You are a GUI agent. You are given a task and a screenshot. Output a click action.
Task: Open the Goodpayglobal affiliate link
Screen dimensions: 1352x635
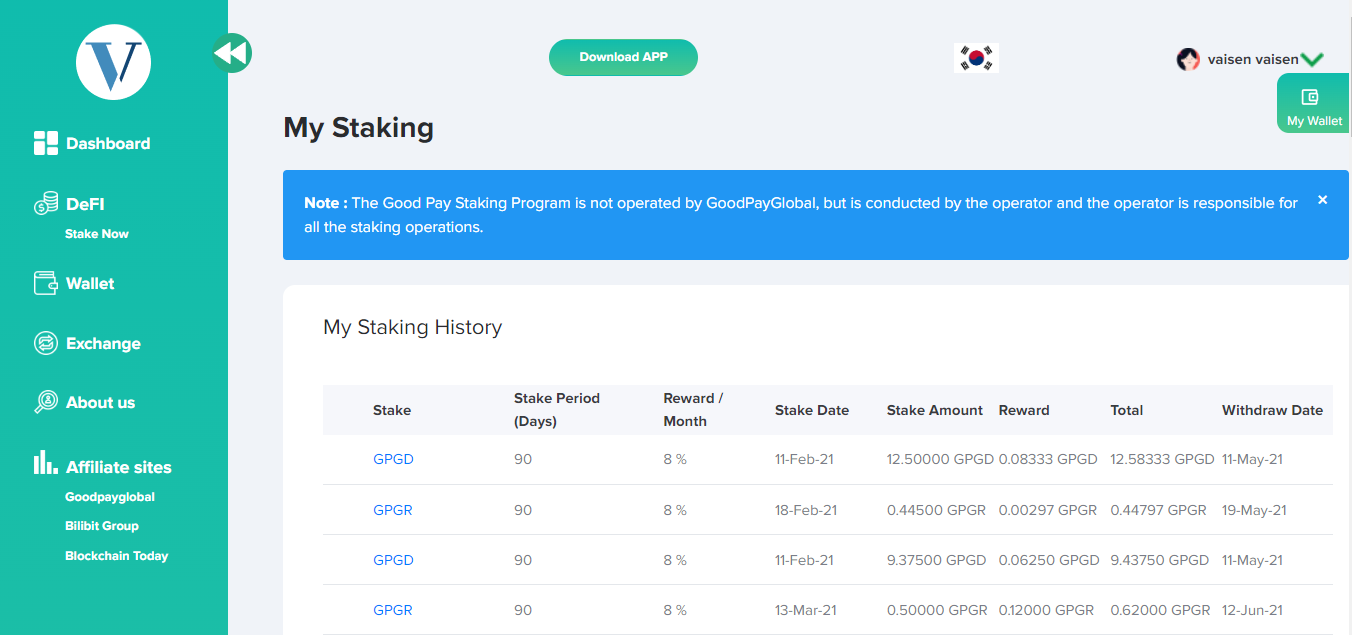[x=110, y=497]
